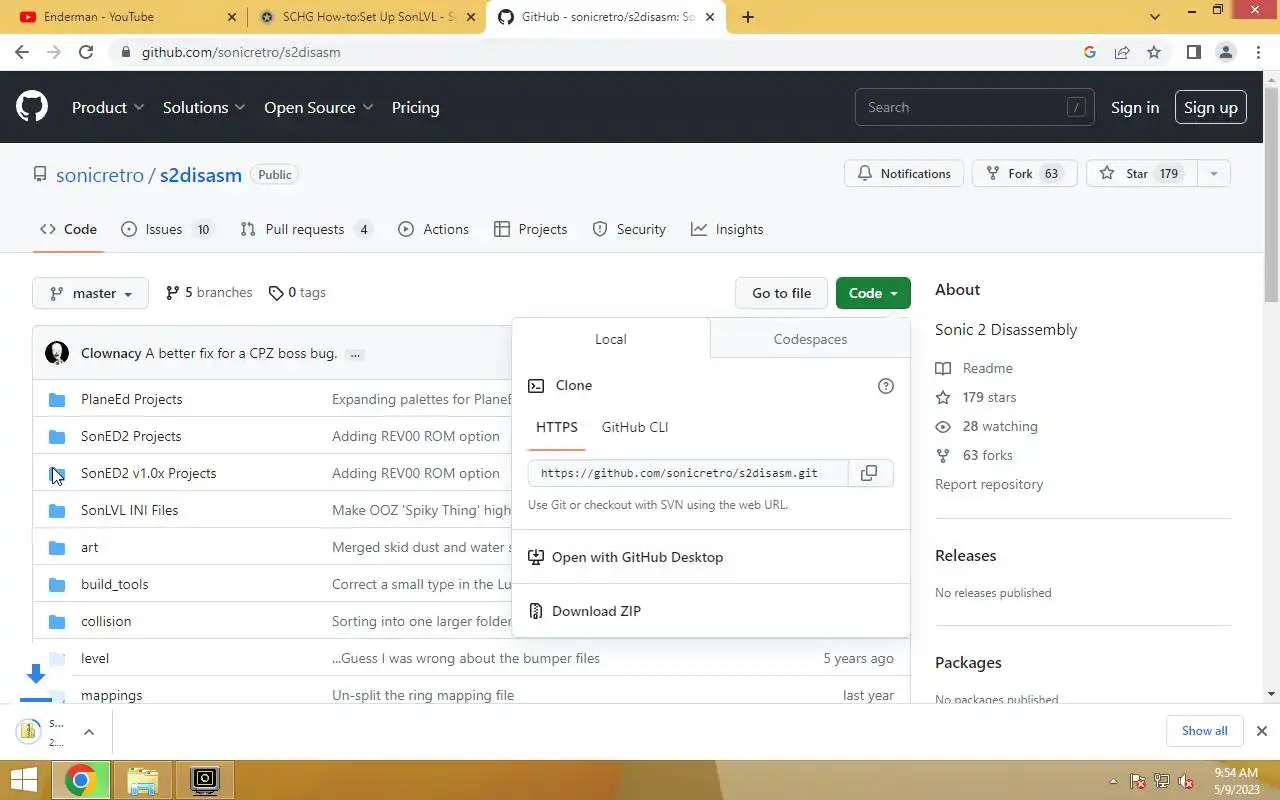Open the Insights tab
This screenshot has width=1280, height=800.
[727, 229]
